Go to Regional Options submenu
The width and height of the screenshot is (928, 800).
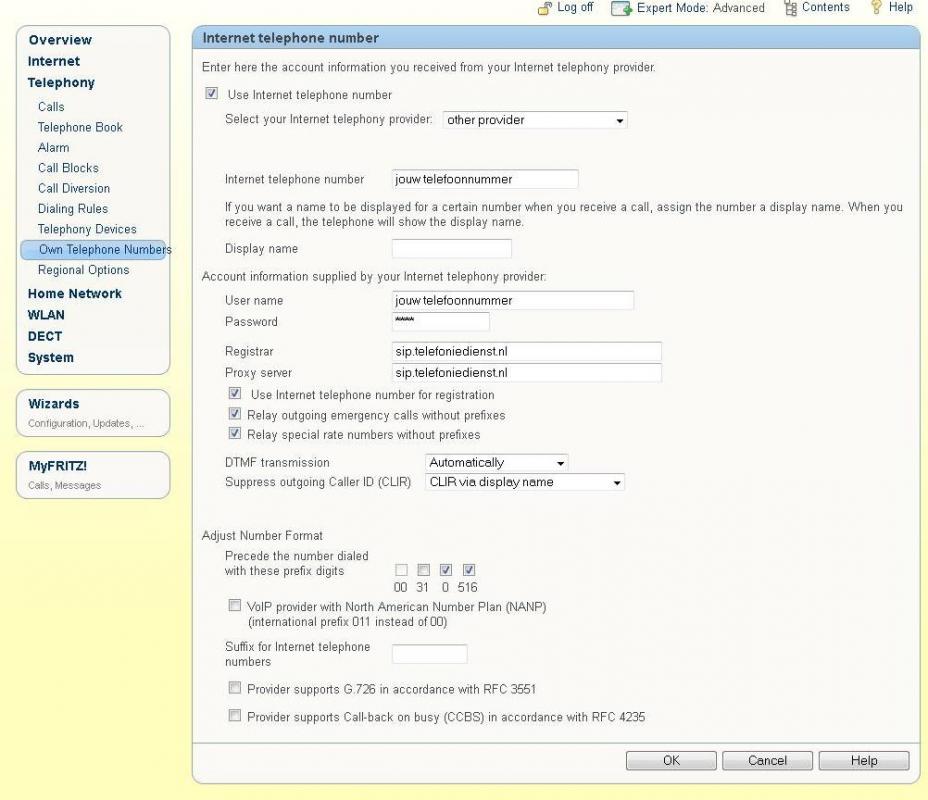coord(83,270)
